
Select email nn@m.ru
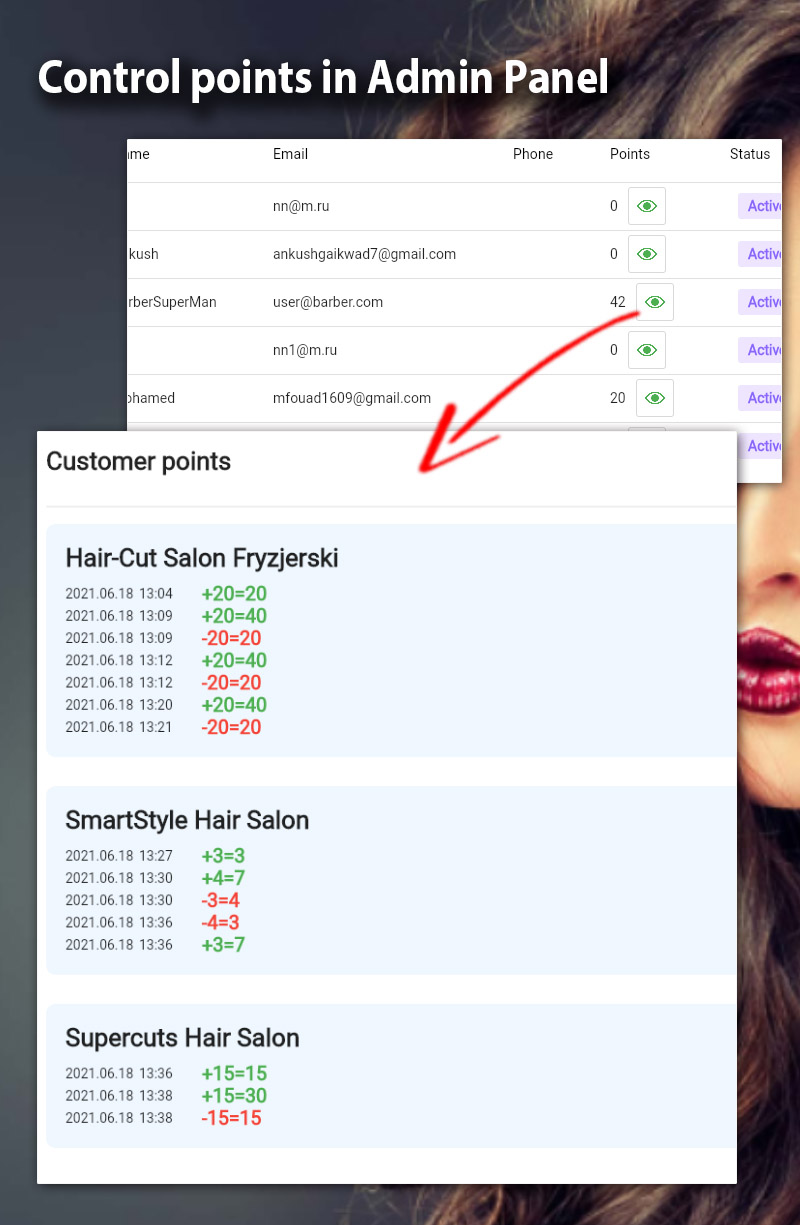pyautogui.click(x=301, y=206)
